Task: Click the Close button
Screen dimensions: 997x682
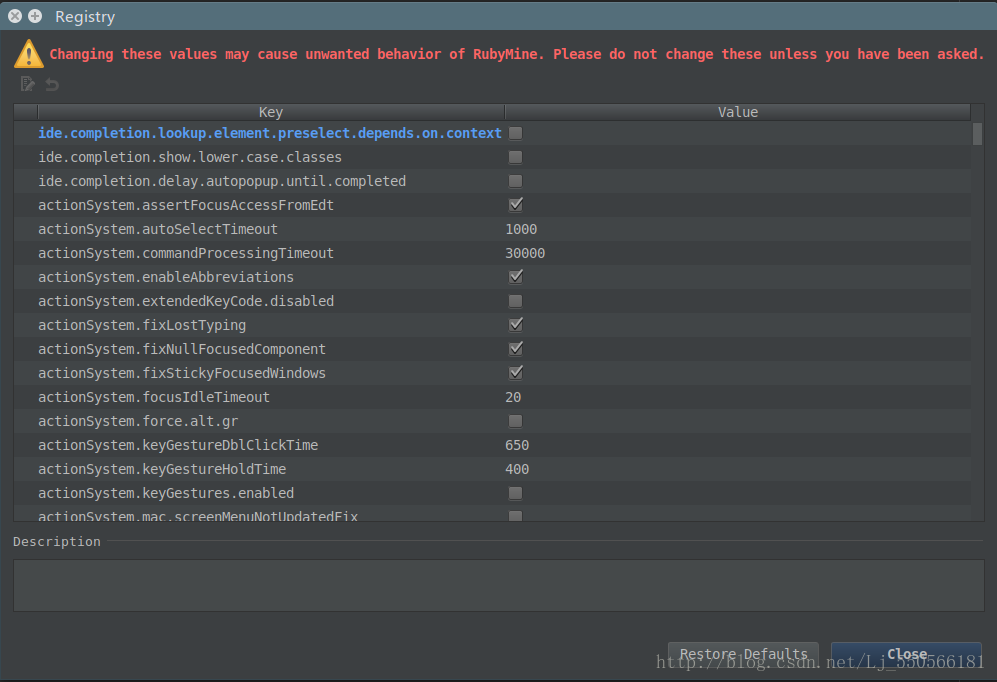Action: click(x=907, y=654)
